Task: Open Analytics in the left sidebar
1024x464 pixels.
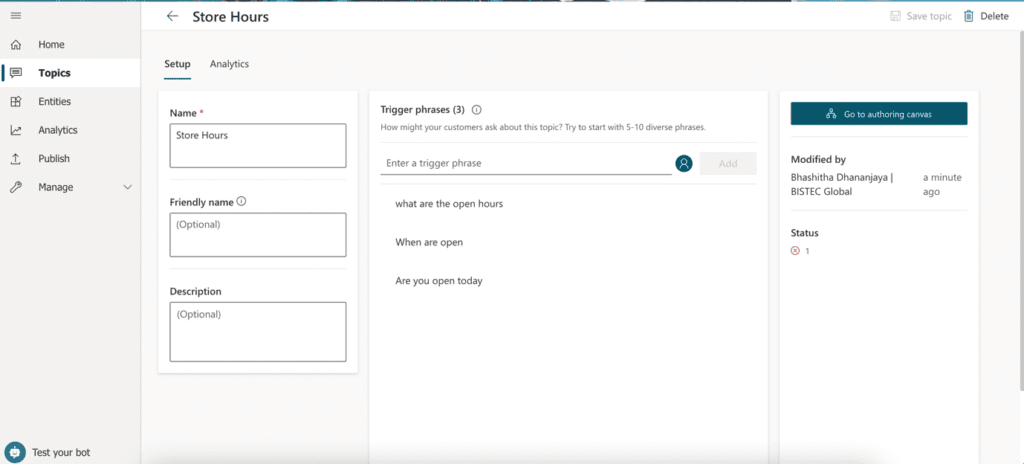Action: point(57,130)
